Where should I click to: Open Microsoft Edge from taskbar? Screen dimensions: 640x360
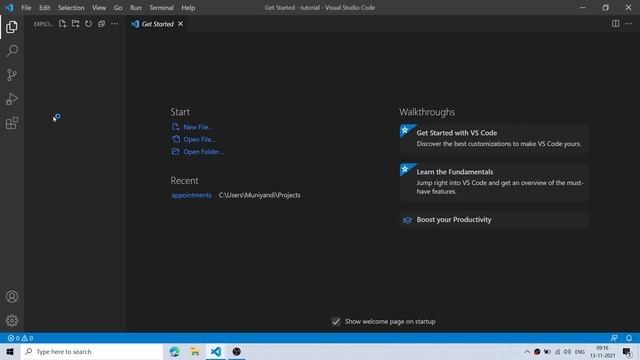click(175, 351)
